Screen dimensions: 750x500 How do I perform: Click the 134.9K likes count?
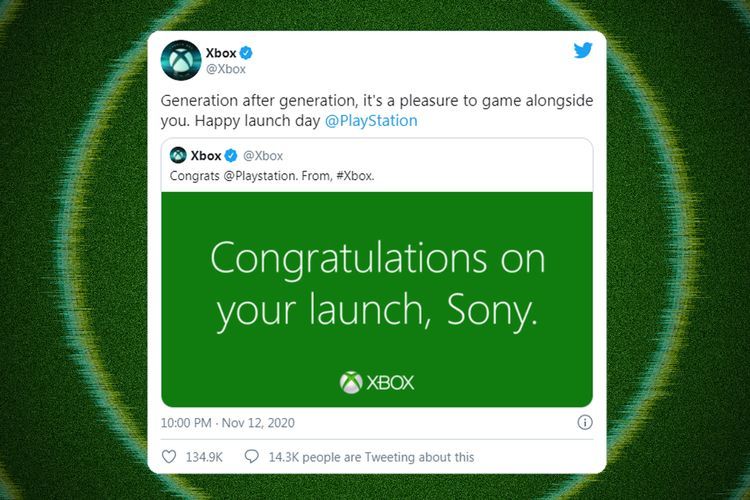click(x=204, y=457)
